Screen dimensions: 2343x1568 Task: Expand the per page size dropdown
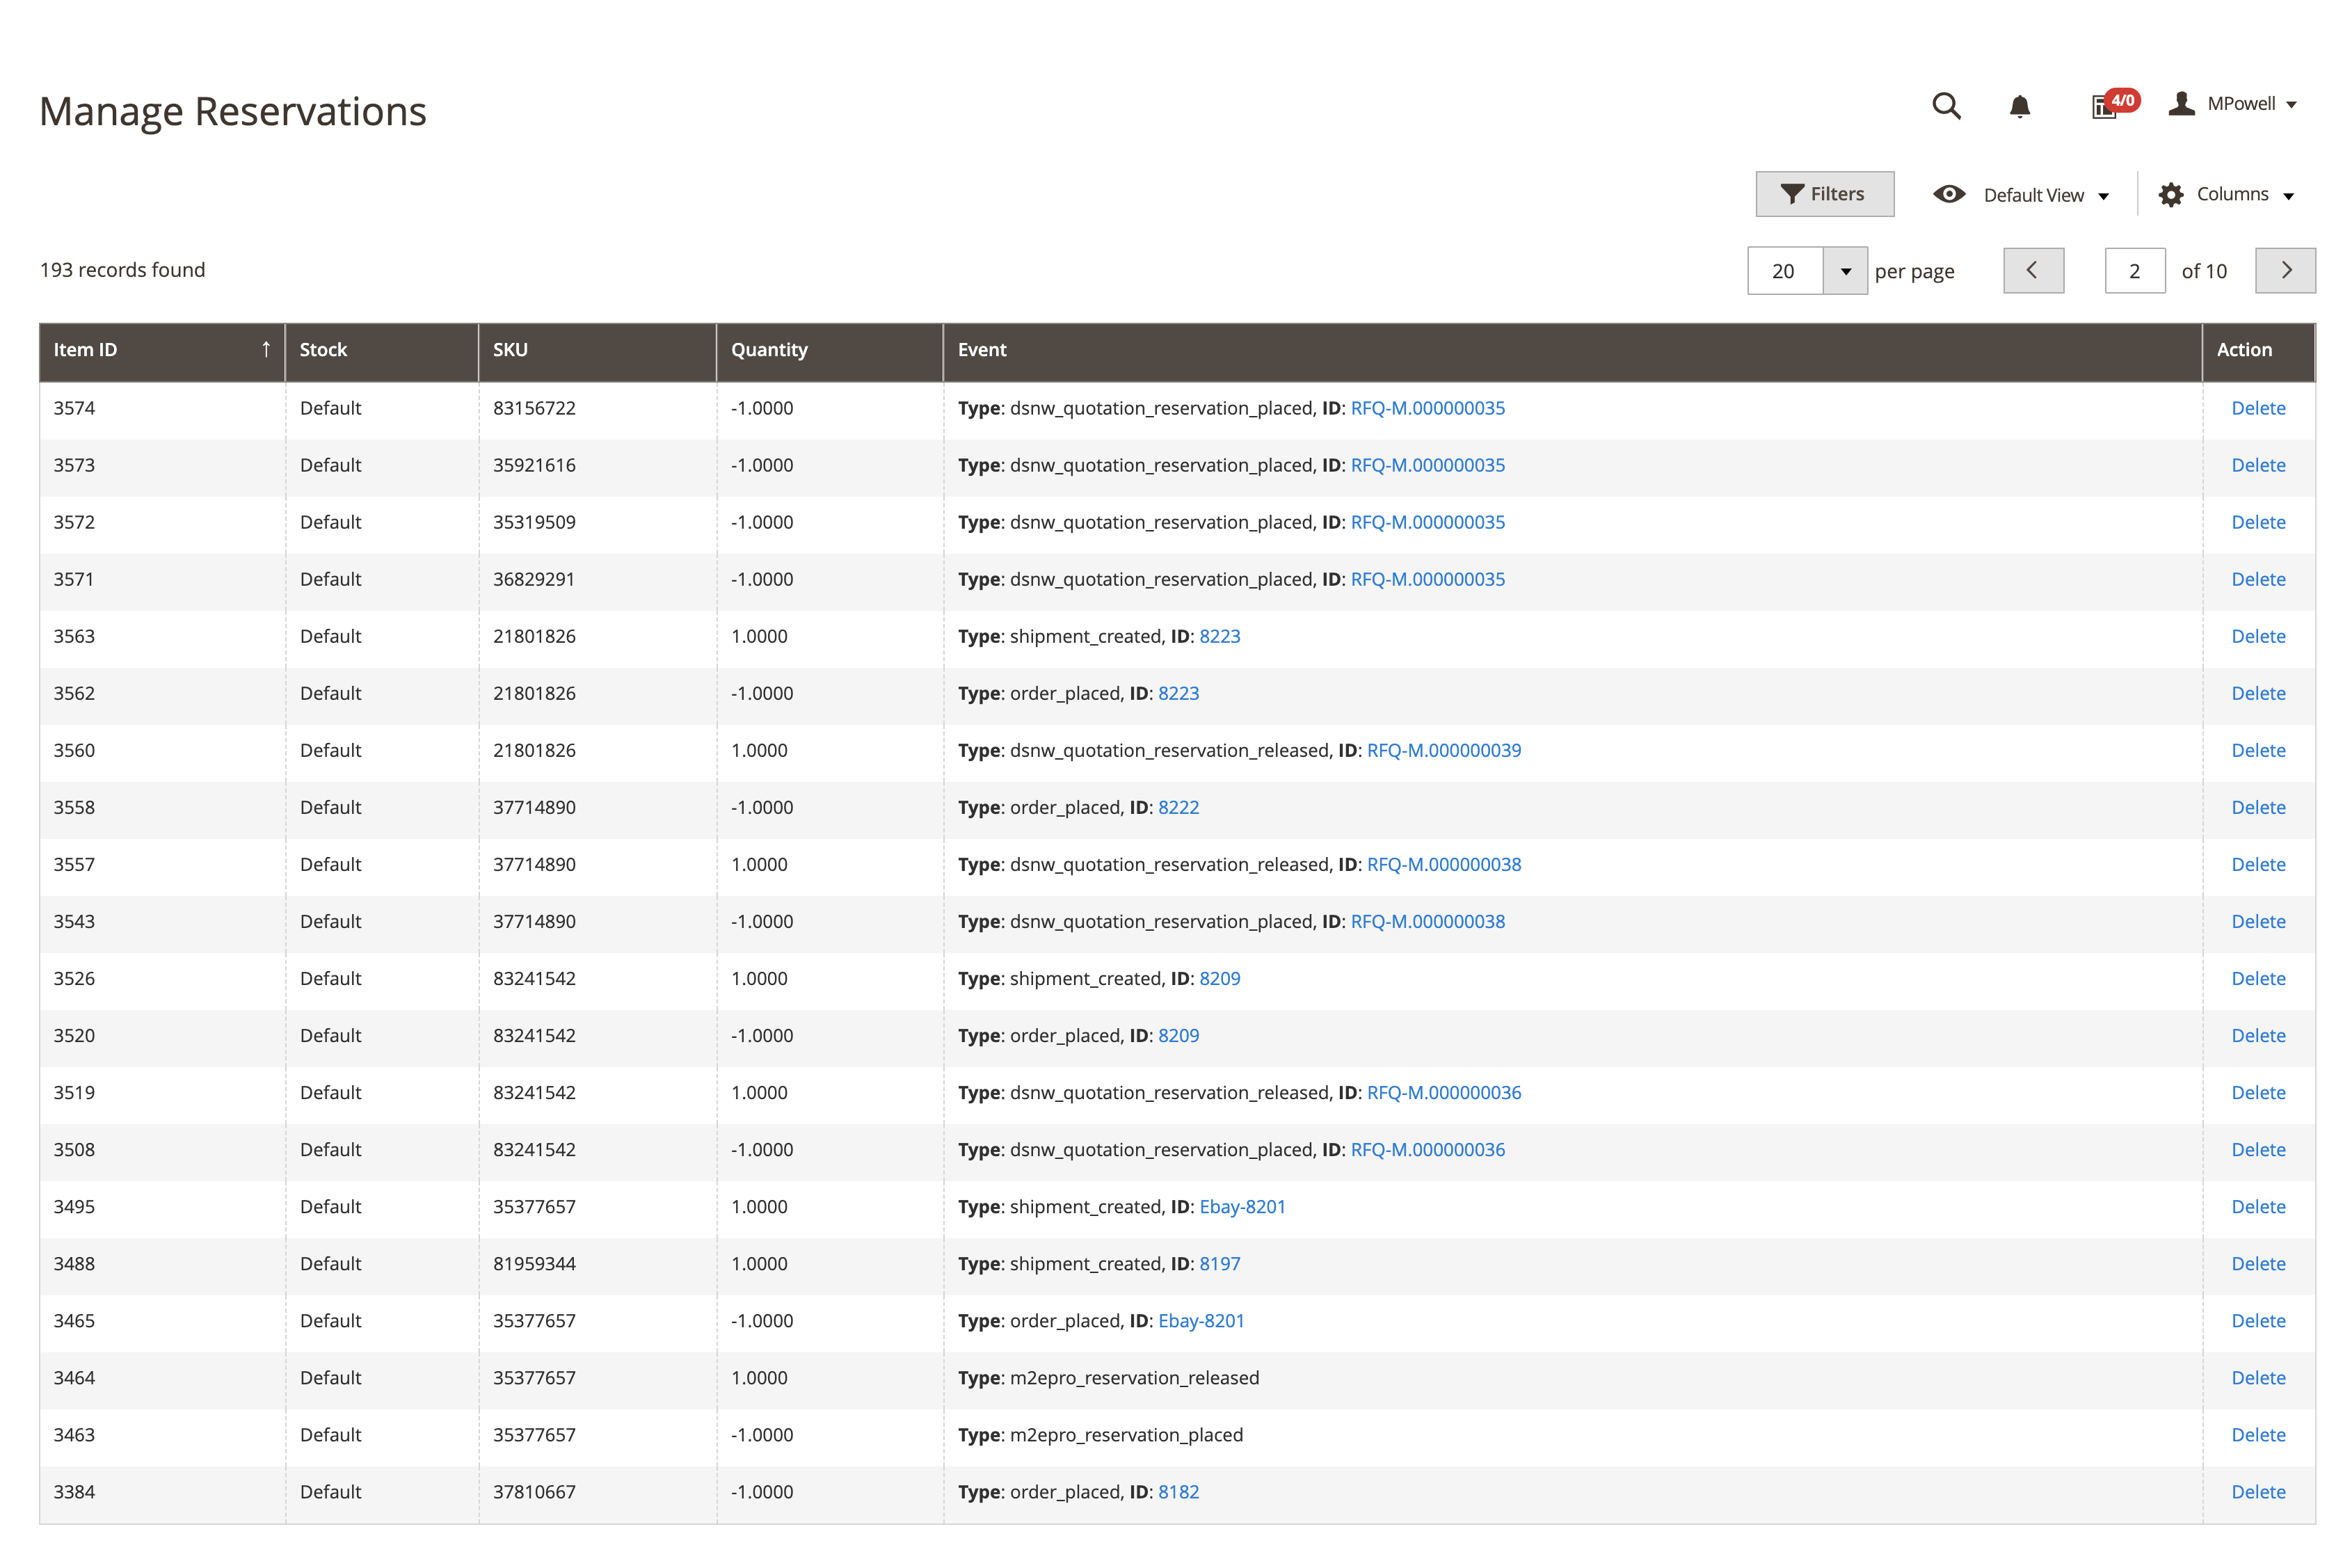(x=1845, y=271)
